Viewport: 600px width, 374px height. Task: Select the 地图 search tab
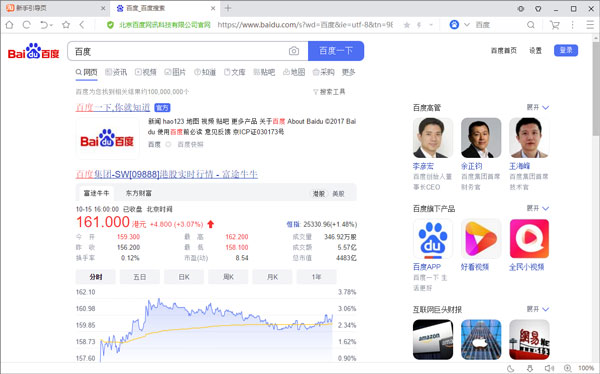pos(294,72)
